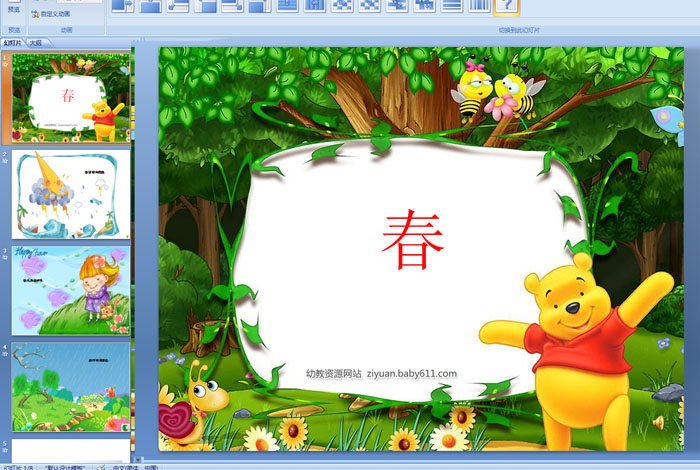Screen dimensions: 700x470
Task: Click the spell check status bar icon
Action: pyautogui.click(x=101, y=467)
